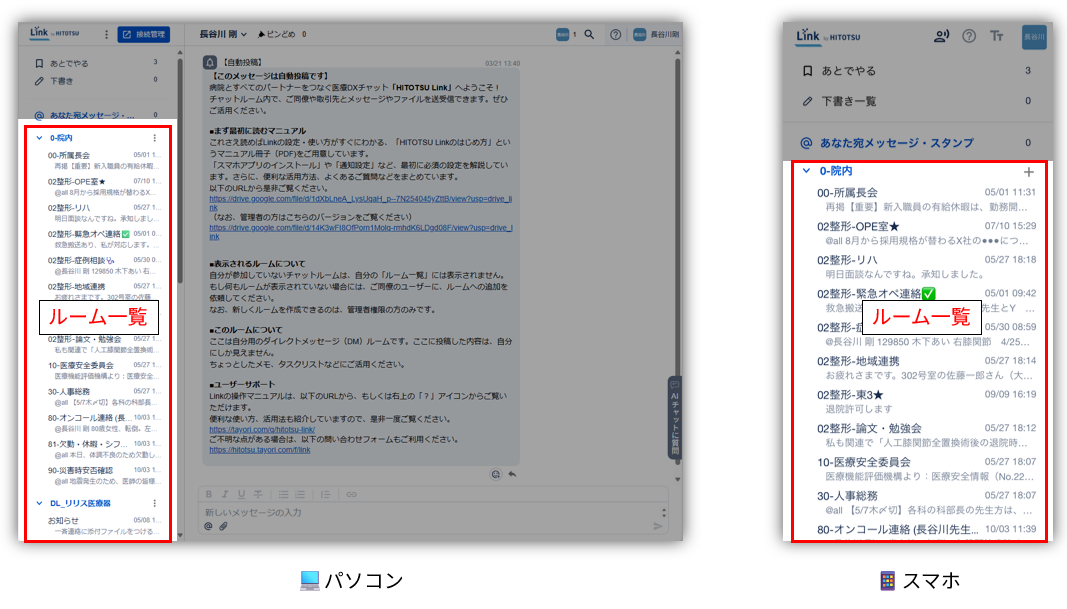Open the 長谷川 剛 room name dropdown
The height and width of the screenshot is (609, 1067).
tap(223, 34)
